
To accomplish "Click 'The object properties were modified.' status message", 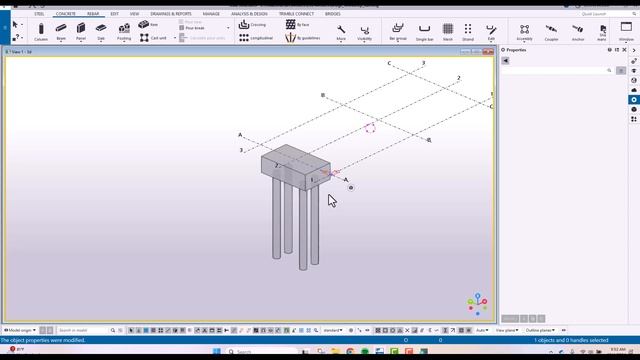I will pyautogui.click(x=43, y=340).
